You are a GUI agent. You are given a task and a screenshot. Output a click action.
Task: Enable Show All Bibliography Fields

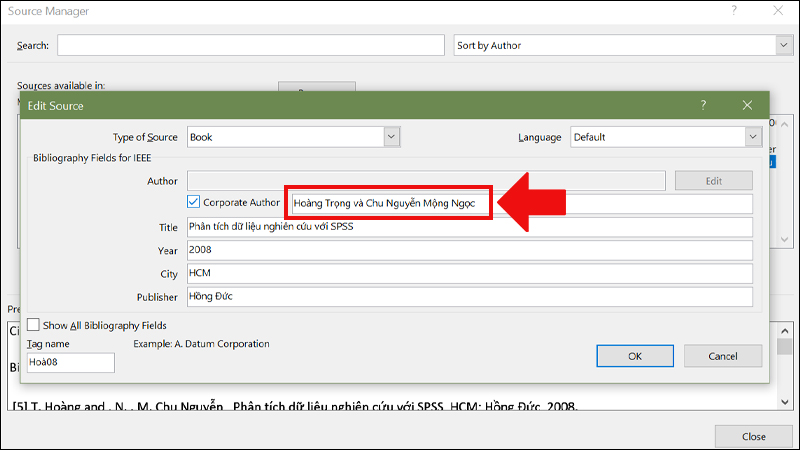pos(34,325)
